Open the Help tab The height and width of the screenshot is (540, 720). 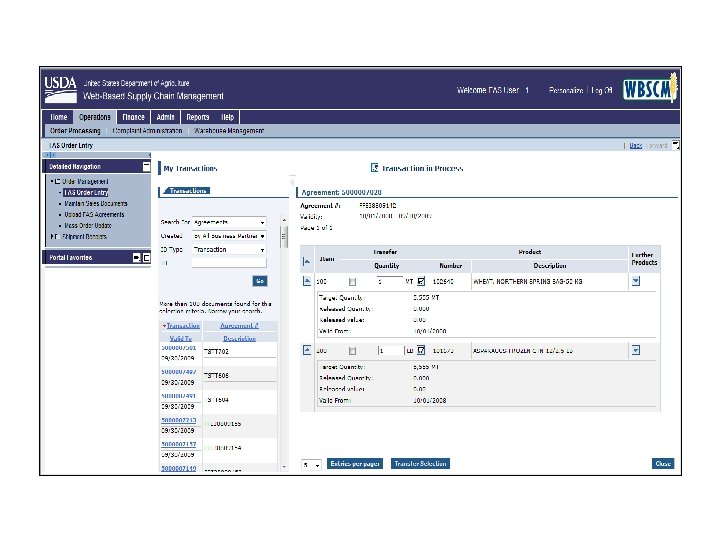coord(228,117)
